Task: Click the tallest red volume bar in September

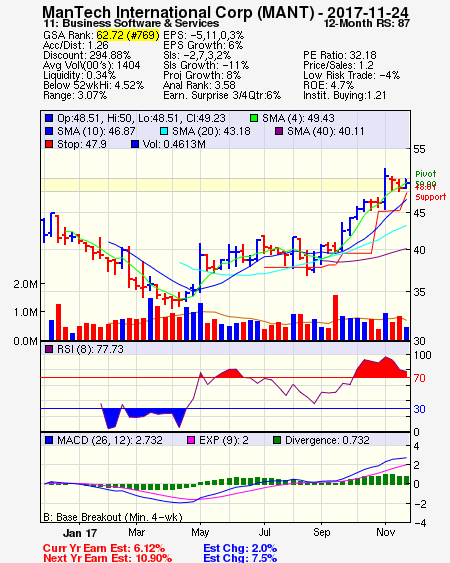Action: point(335,317)
